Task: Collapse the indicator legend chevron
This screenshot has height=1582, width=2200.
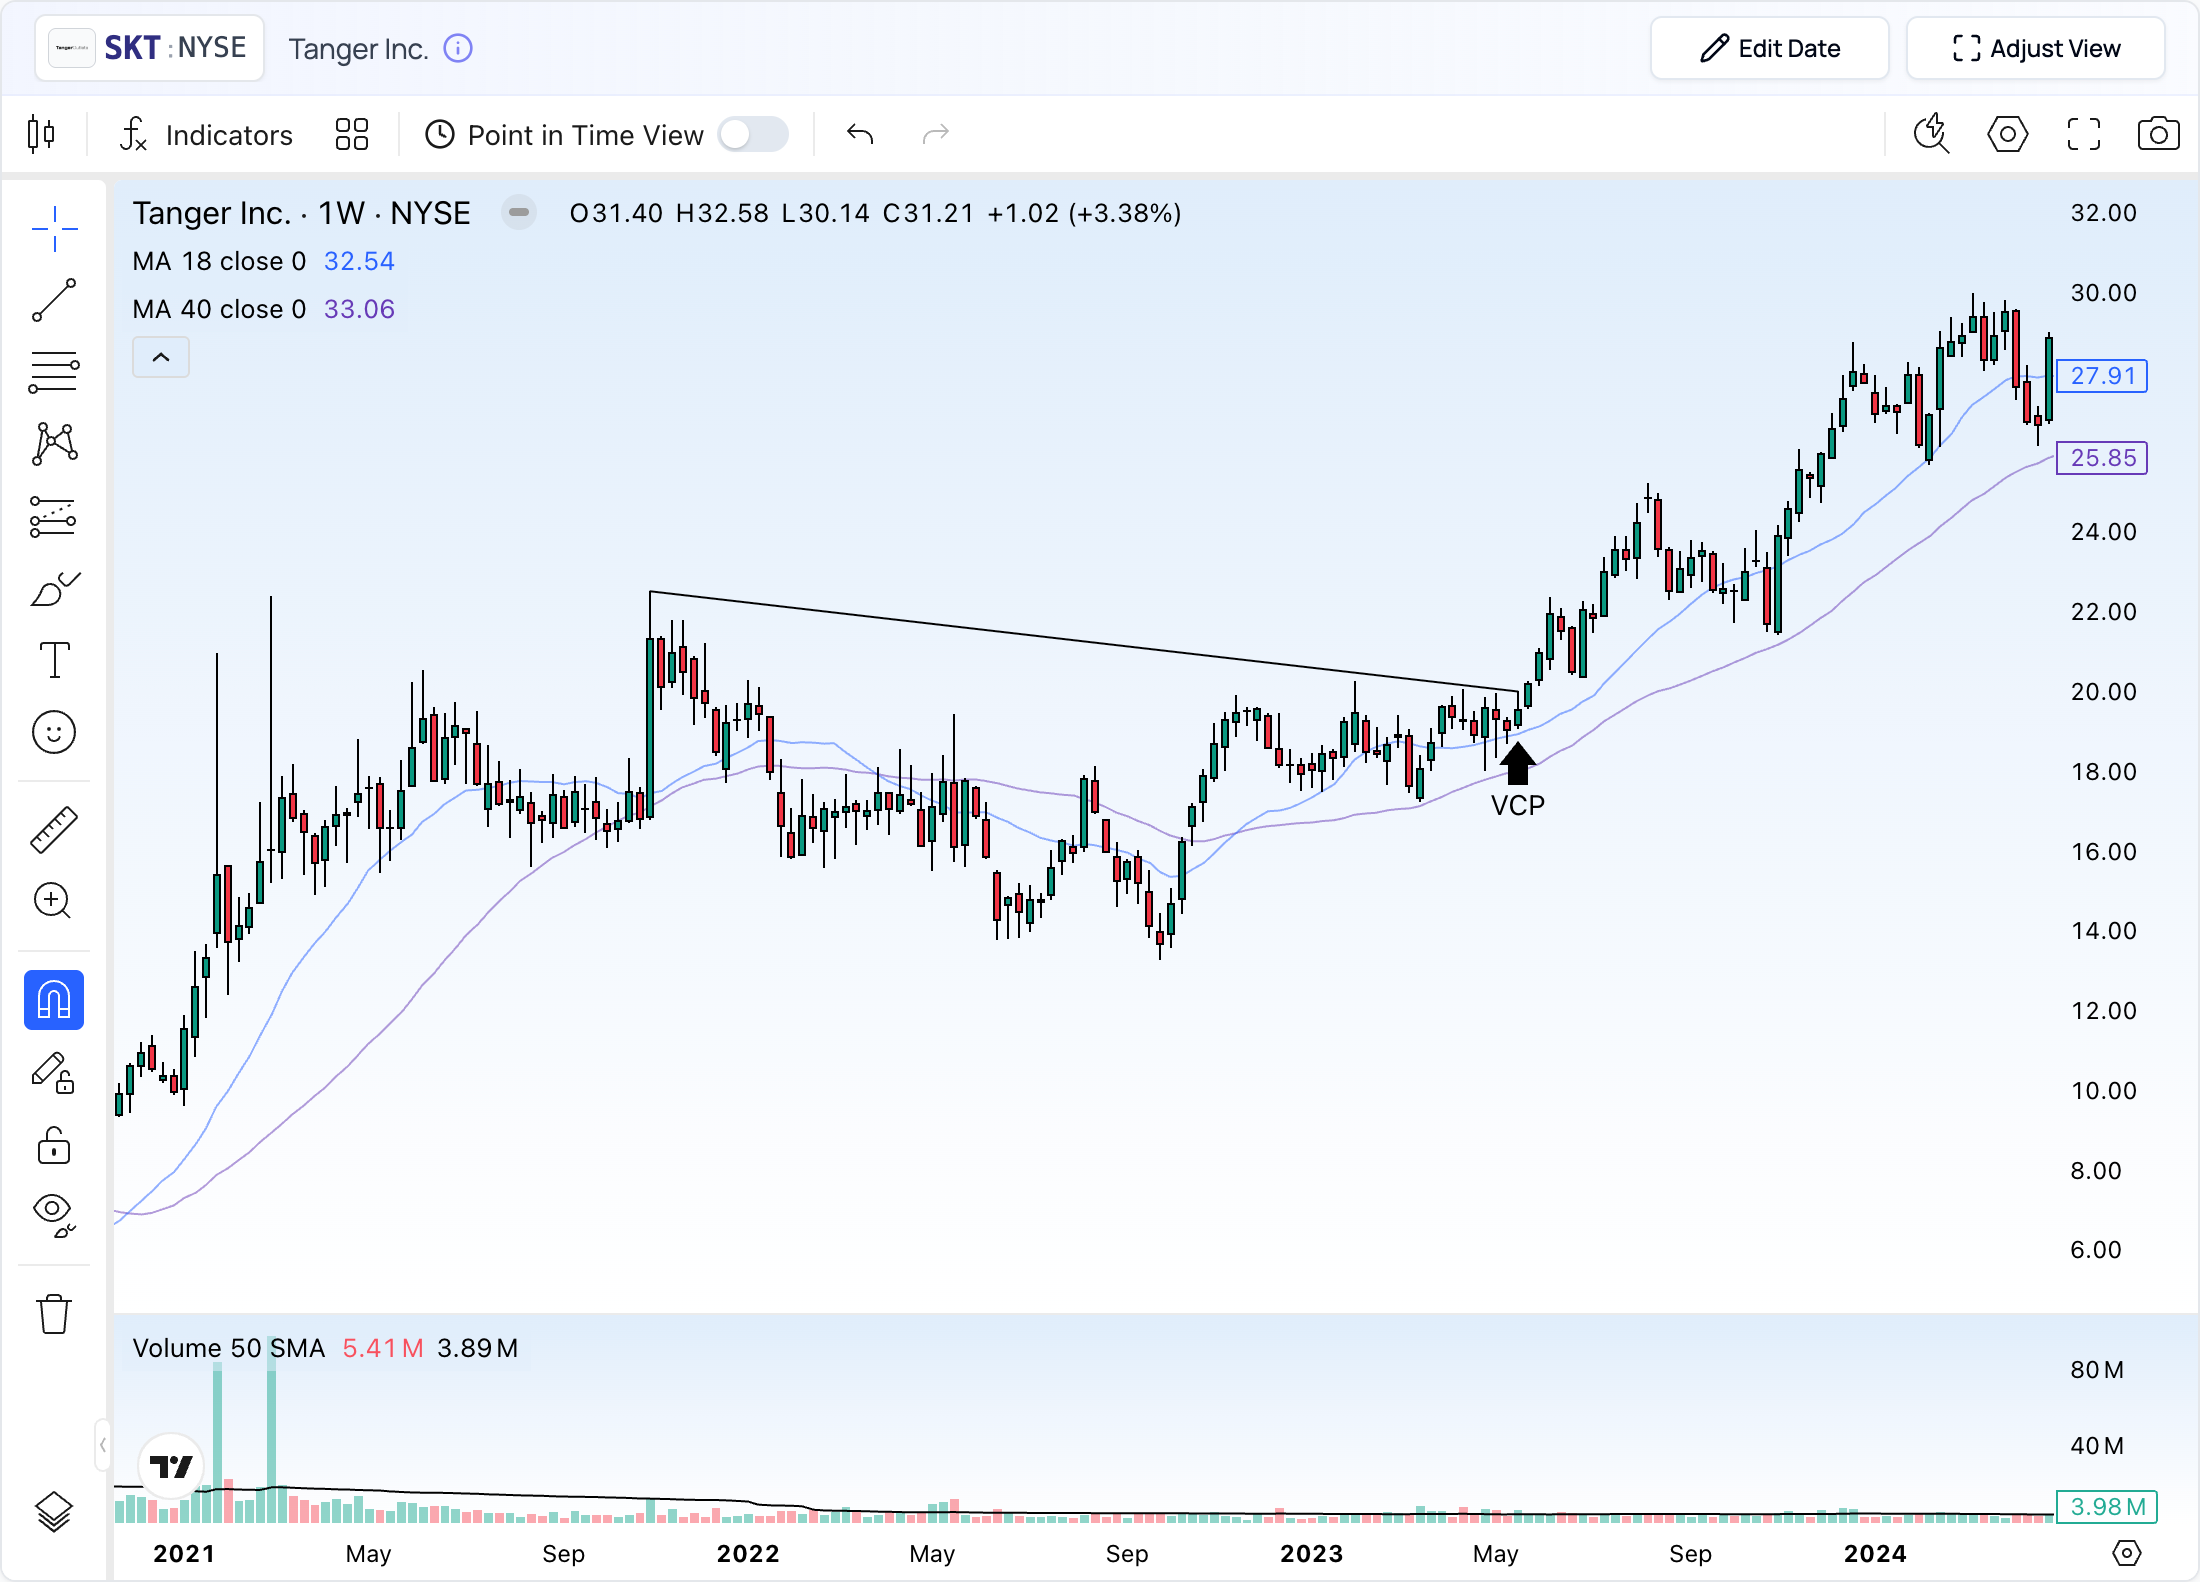Action: [x=161, y=357]
